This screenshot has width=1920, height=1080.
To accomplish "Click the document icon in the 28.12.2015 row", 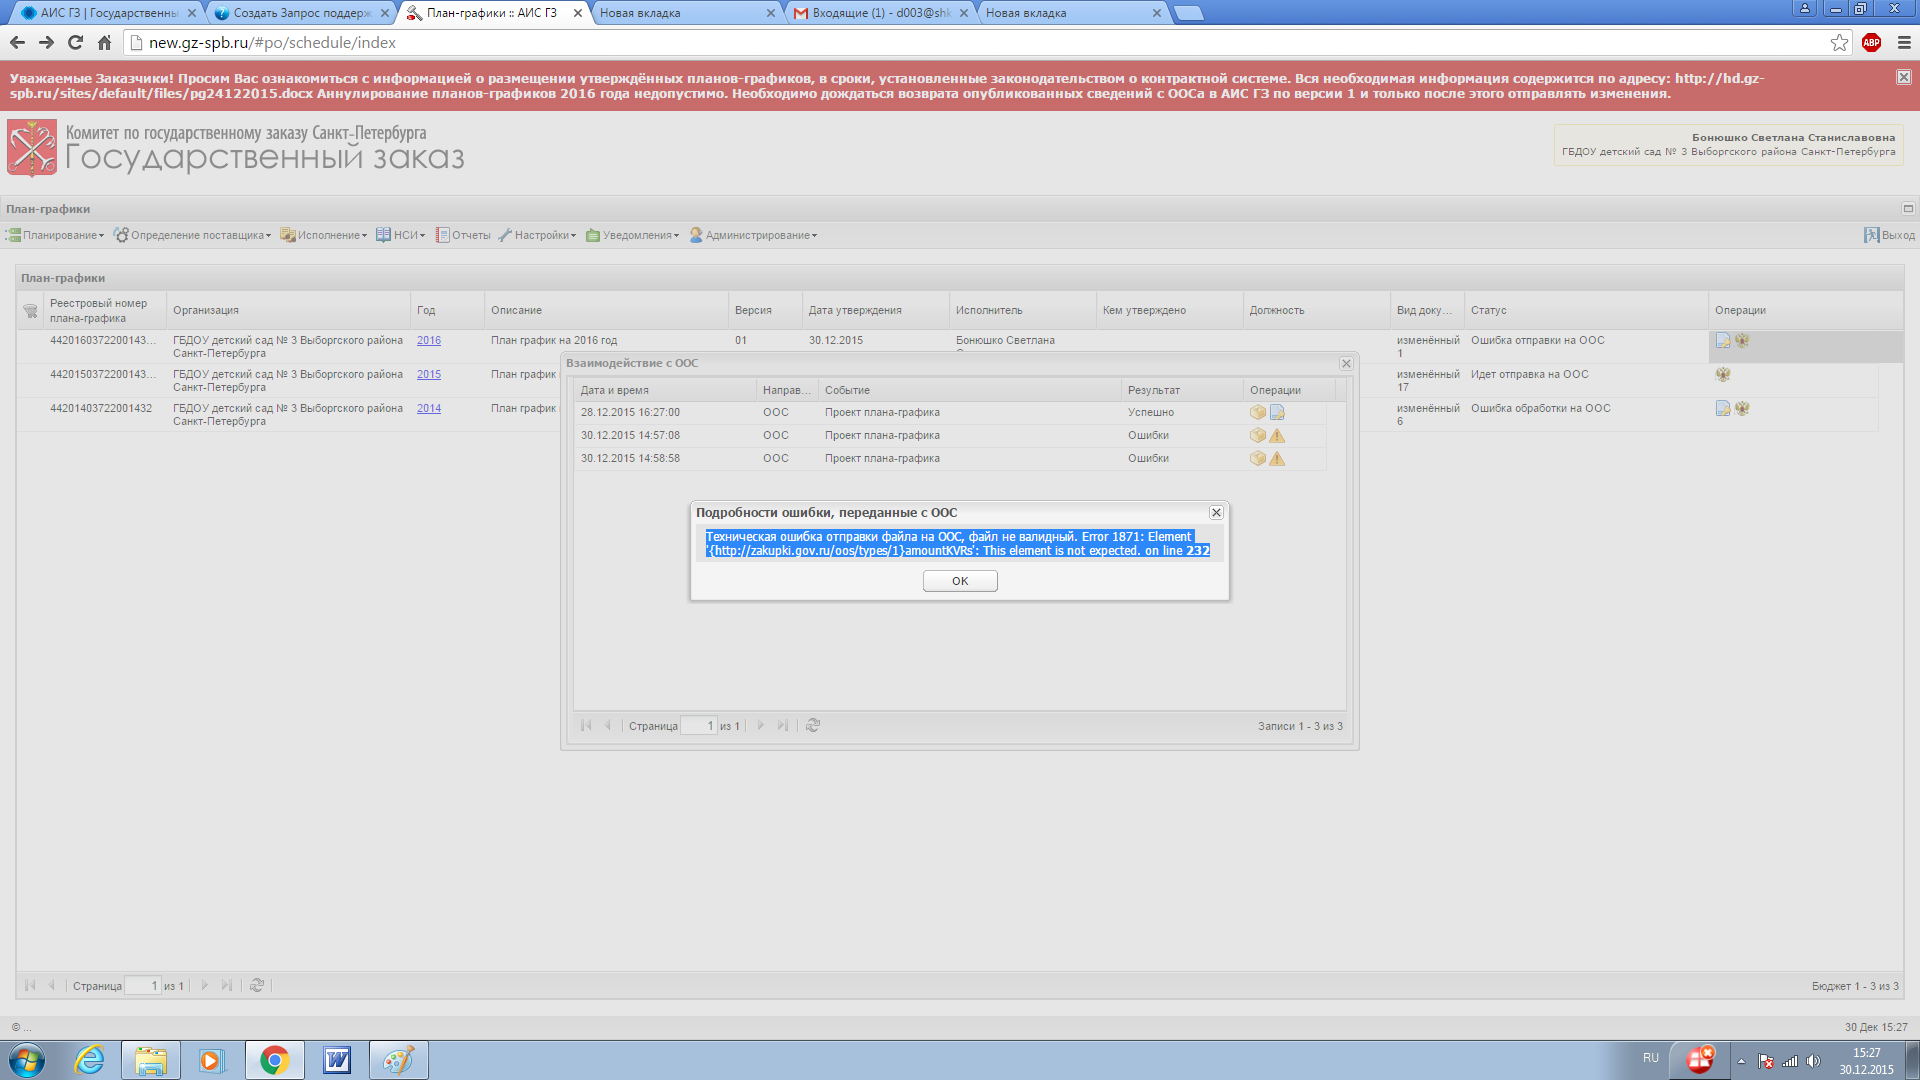I will [x=1277, y=412].
